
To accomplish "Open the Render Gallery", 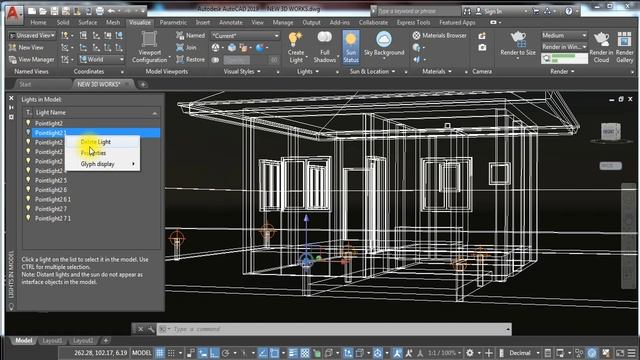I will pos(624,47).
